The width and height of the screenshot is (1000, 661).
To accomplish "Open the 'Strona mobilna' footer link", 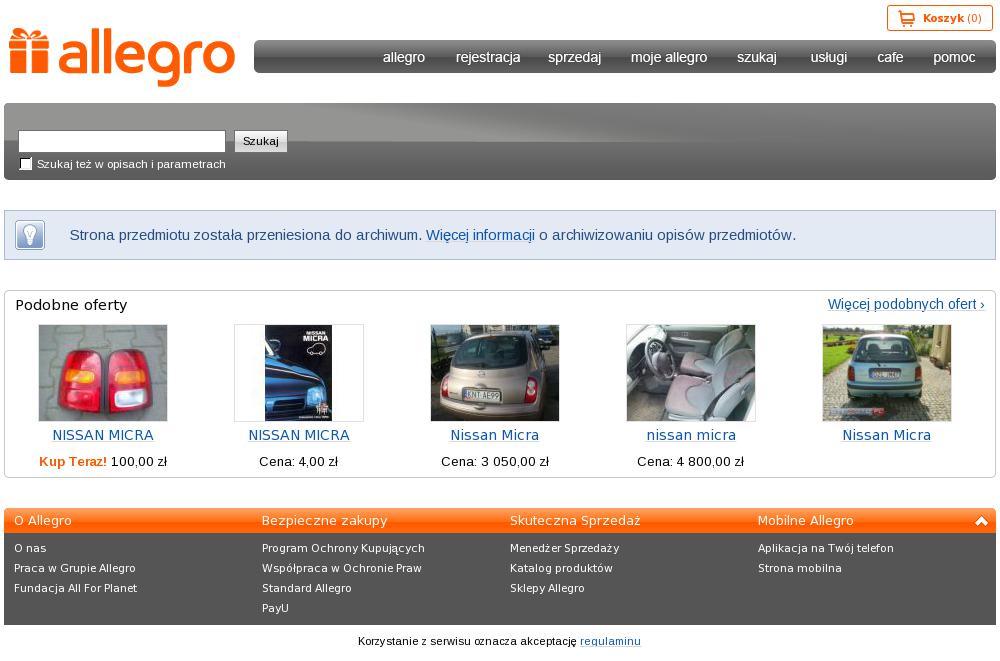I will click(800, 568).
